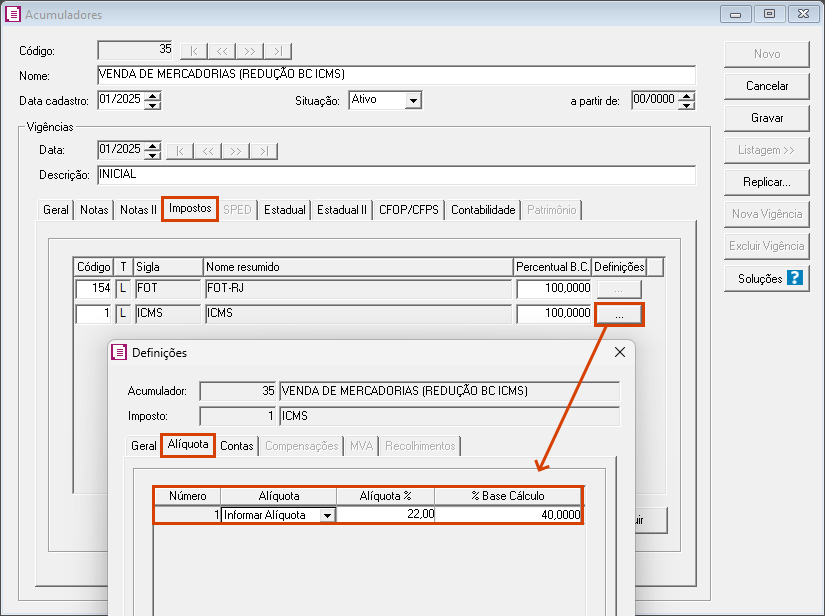The height and width of the screenshot is (616, 825).
Task: Open FOT row Definições ellipsis button
Action: click(x=619, y=289)
